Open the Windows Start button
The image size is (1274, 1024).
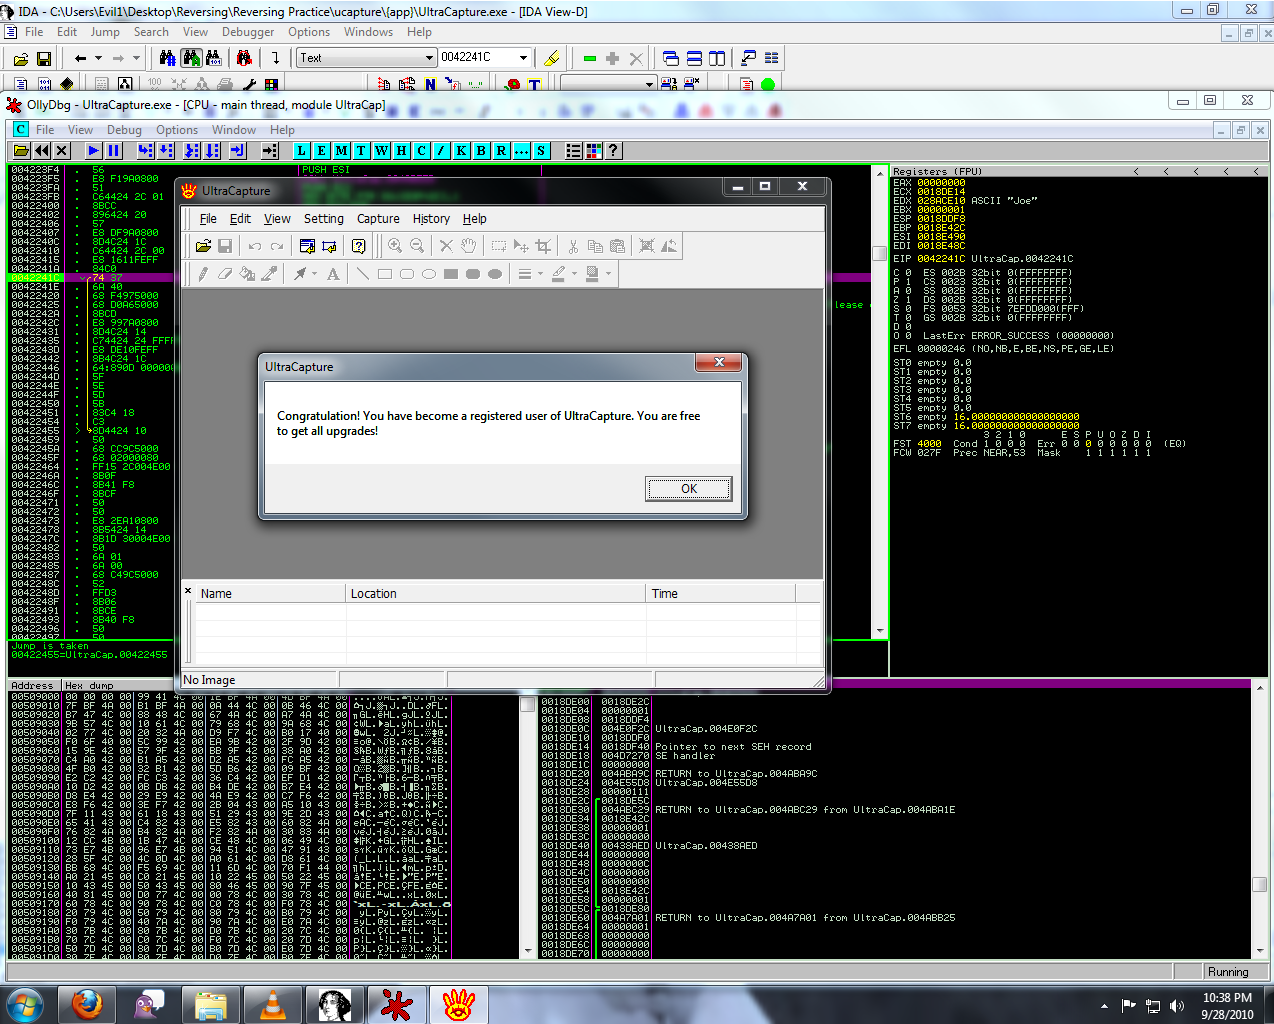click(25, 1004)
